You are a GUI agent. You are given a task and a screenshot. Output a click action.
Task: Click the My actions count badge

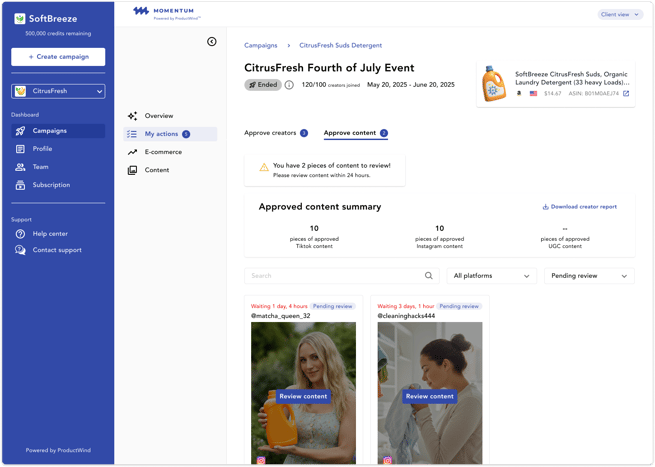coord(186,134)
